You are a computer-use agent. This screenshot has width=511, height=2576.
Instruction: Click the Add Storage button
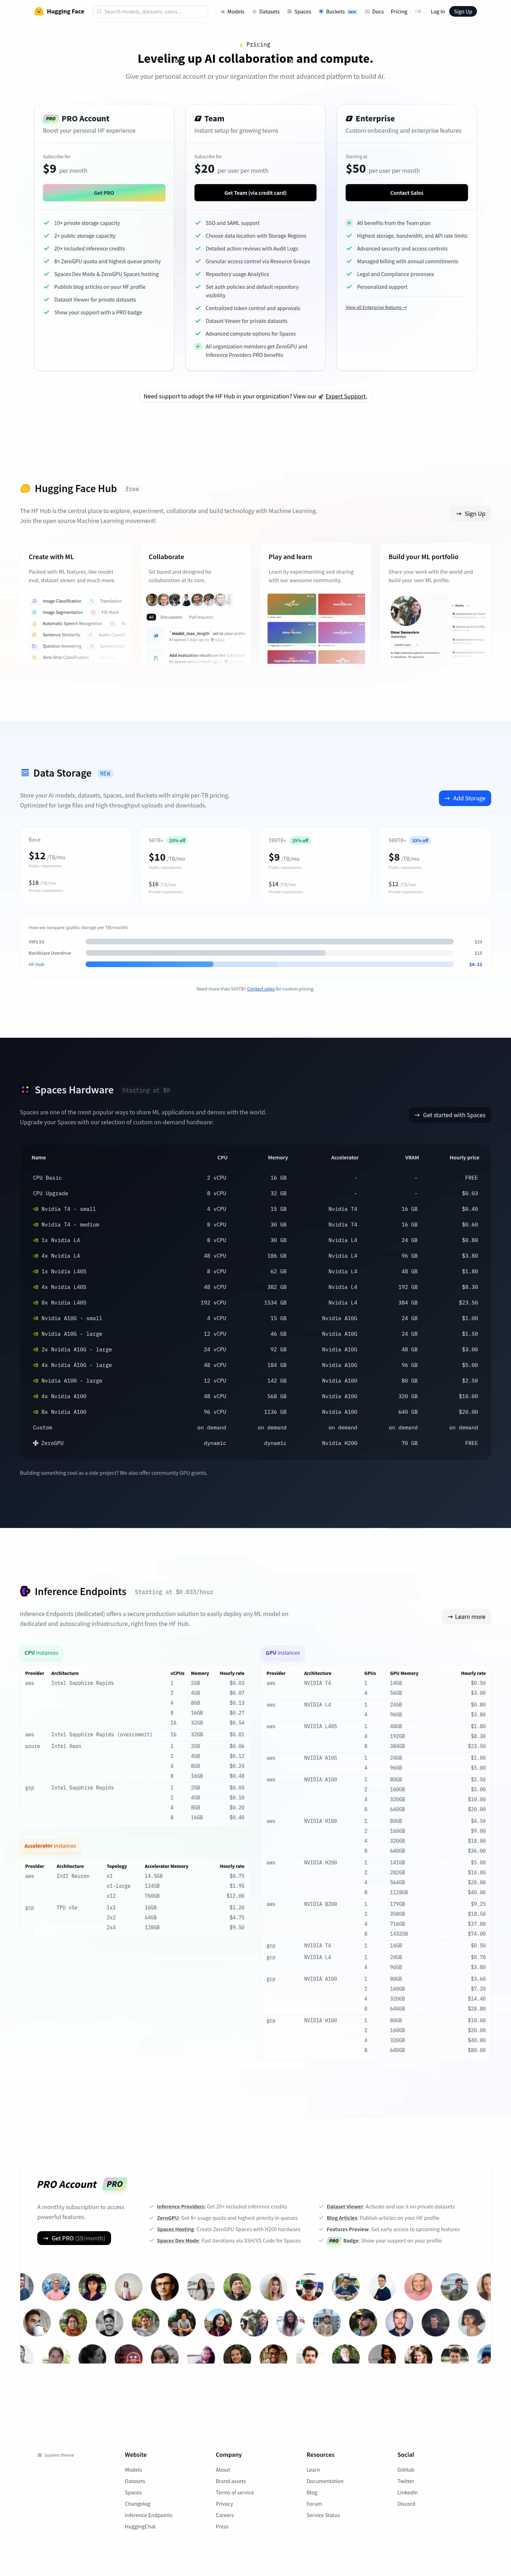(x=465, y=798)
